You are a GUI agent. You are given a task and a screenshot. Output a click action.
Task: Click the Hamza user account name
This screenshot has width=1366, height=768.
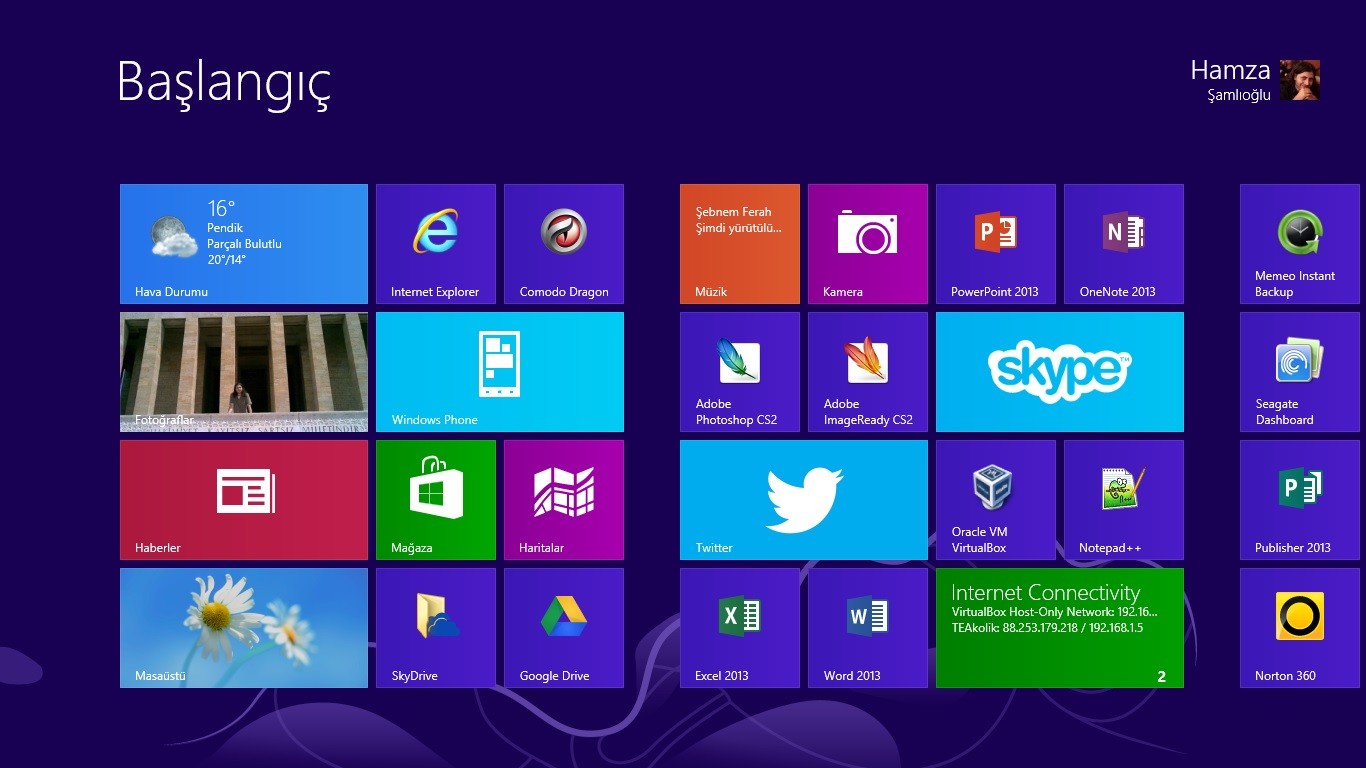1230,70
